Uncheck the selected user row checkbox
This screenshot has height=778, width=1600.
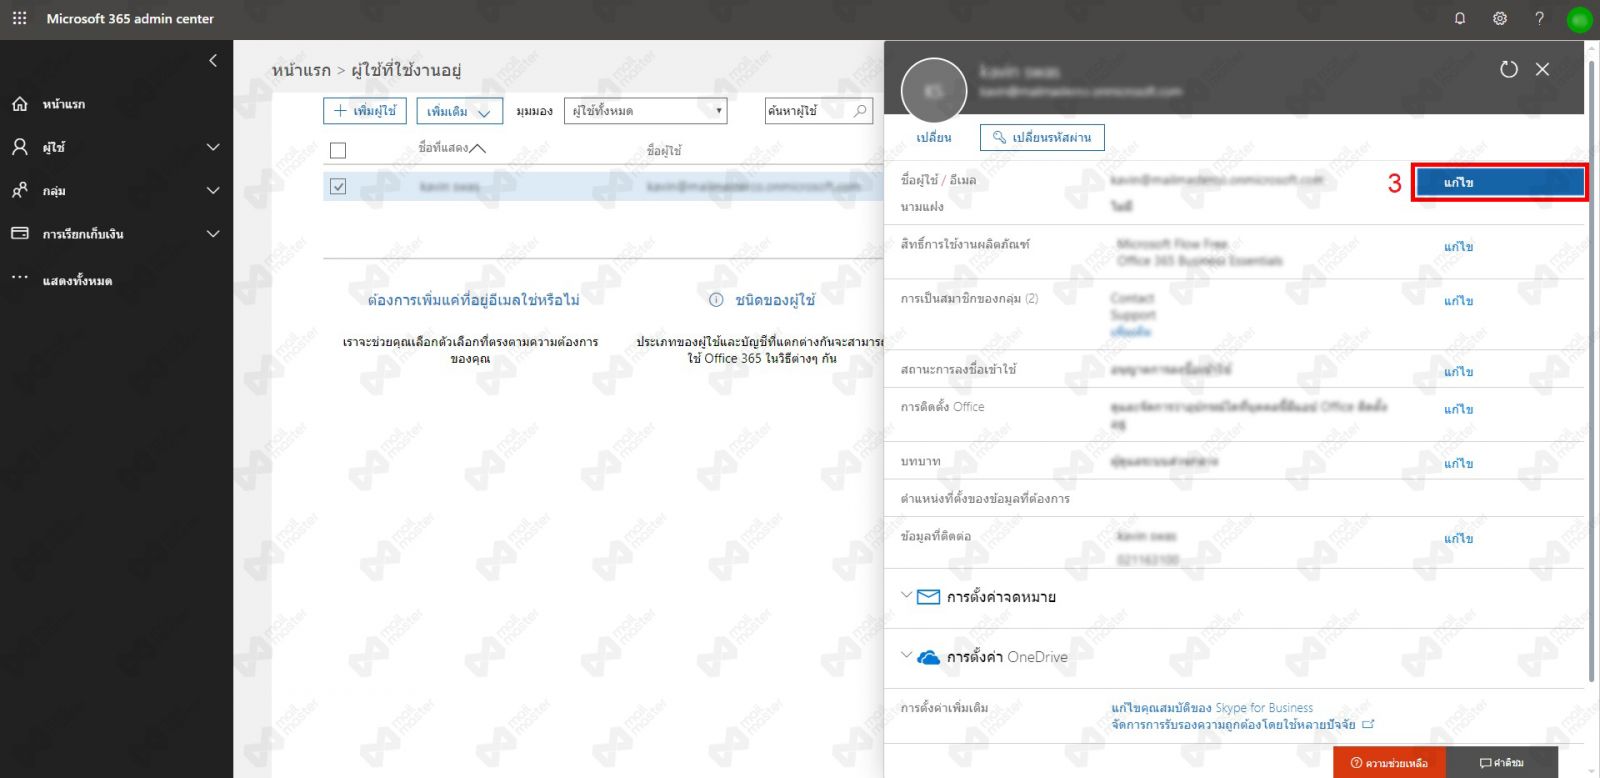(x=338, y=187)
